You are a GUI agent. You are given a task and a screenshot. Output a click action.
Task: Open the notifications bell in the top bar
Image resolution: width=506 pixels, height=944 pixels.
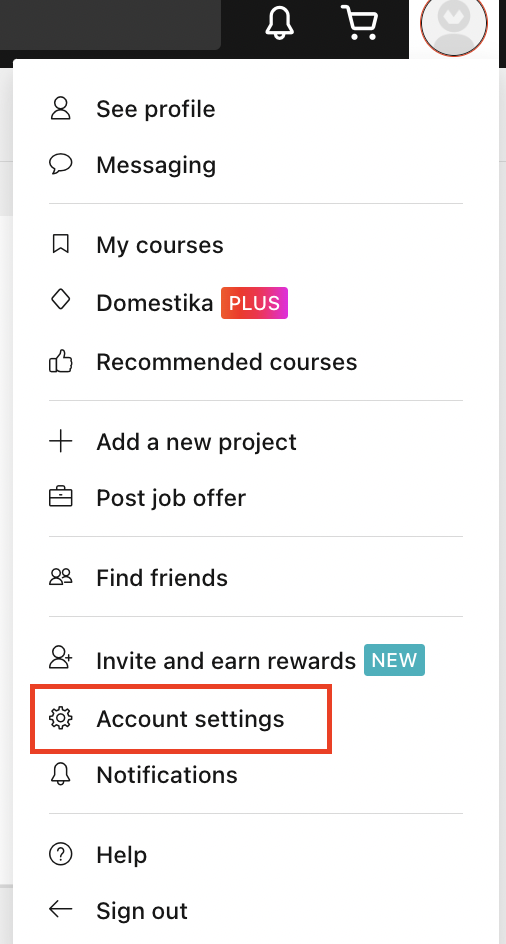(x=280, y=23)
